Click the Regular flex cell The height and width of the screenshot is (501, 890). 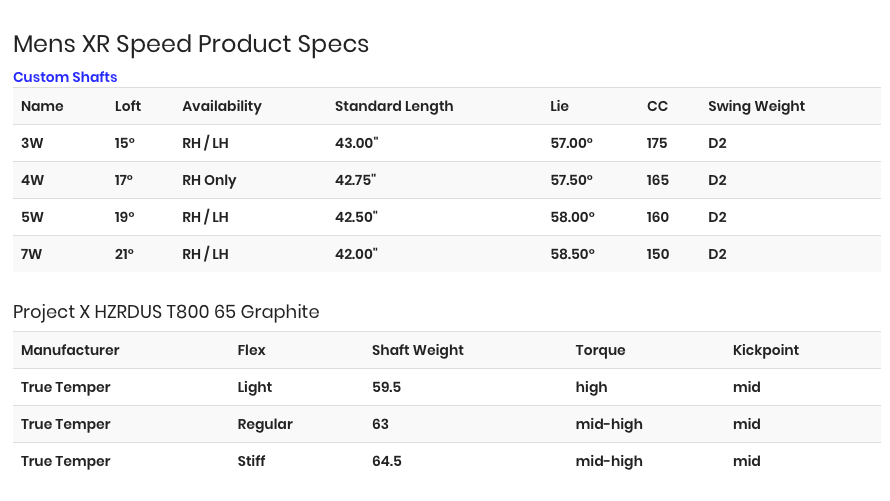pyautogui.click(x=265, y=424)
